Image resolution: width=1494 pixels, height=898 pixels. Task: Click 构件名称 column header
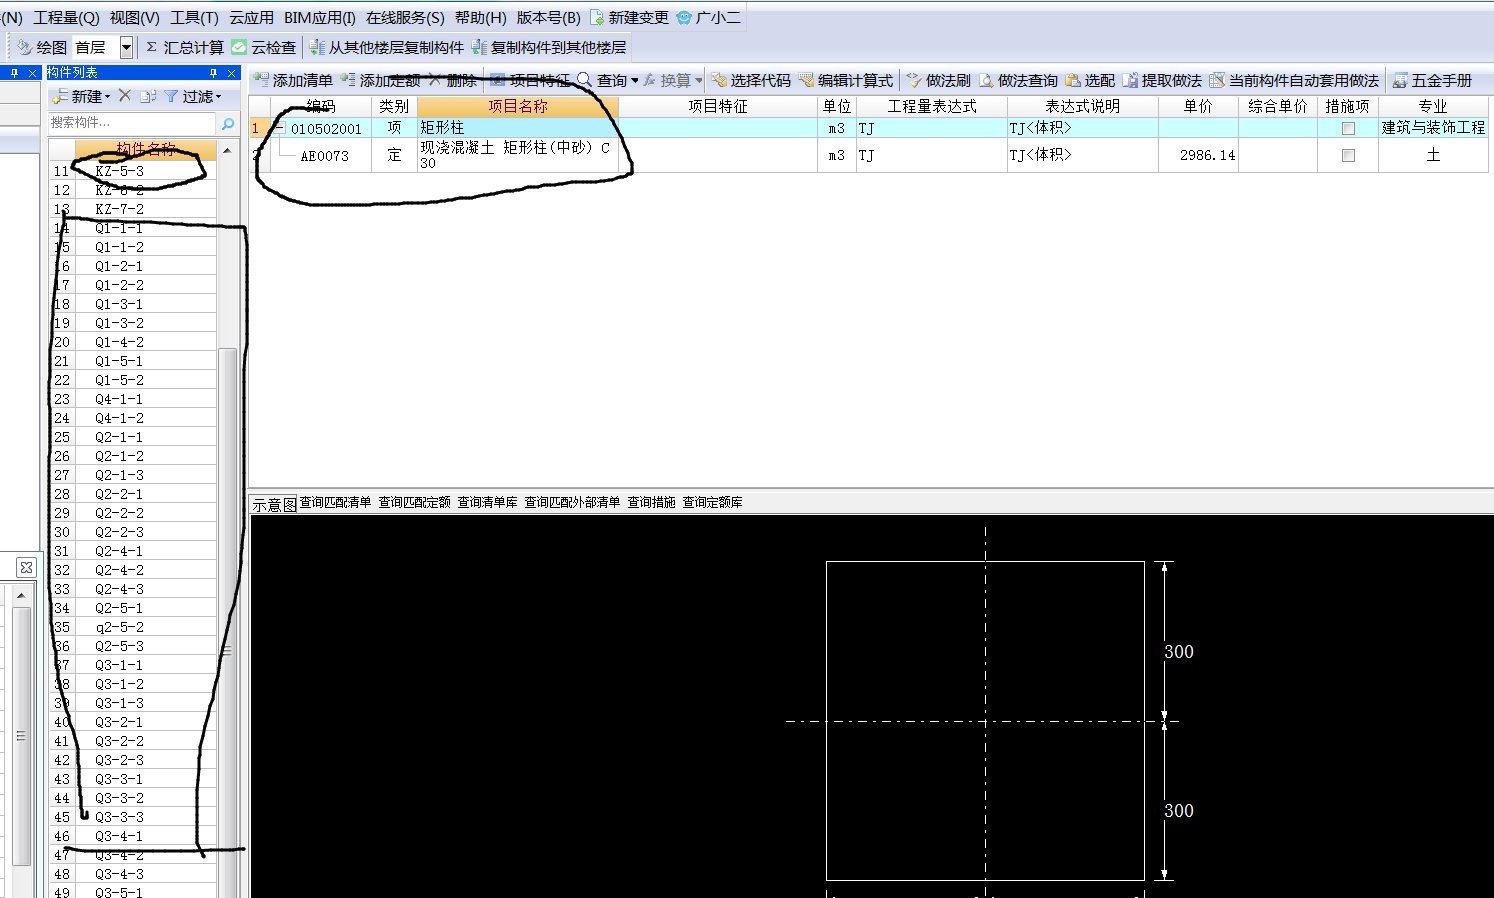pos(146,149)
